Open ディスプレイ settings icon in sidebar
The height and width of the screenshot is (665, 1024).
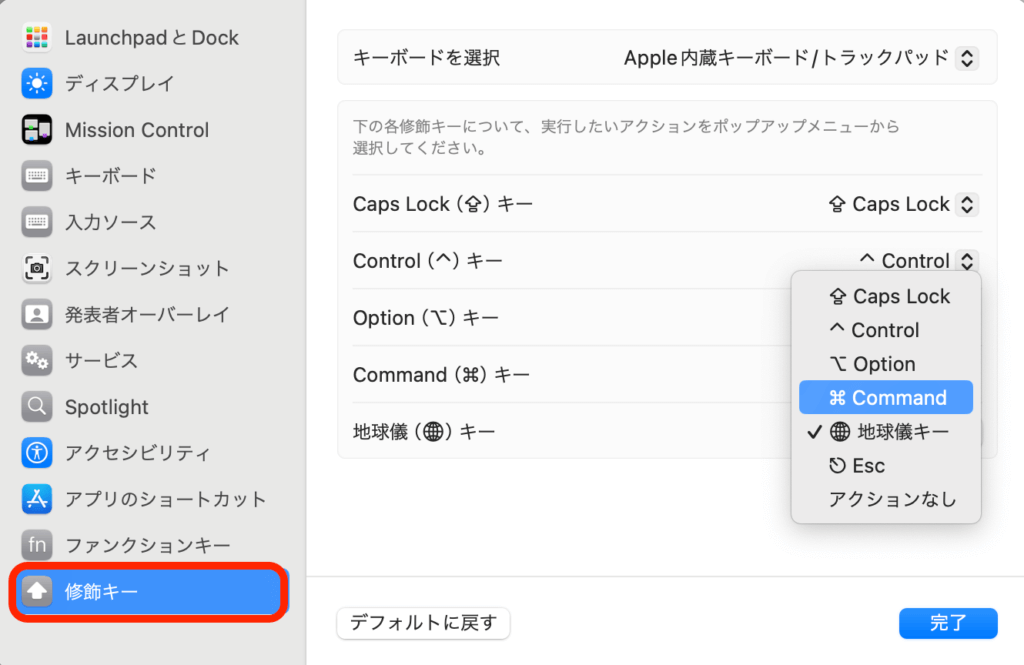(x=37, y=84)
